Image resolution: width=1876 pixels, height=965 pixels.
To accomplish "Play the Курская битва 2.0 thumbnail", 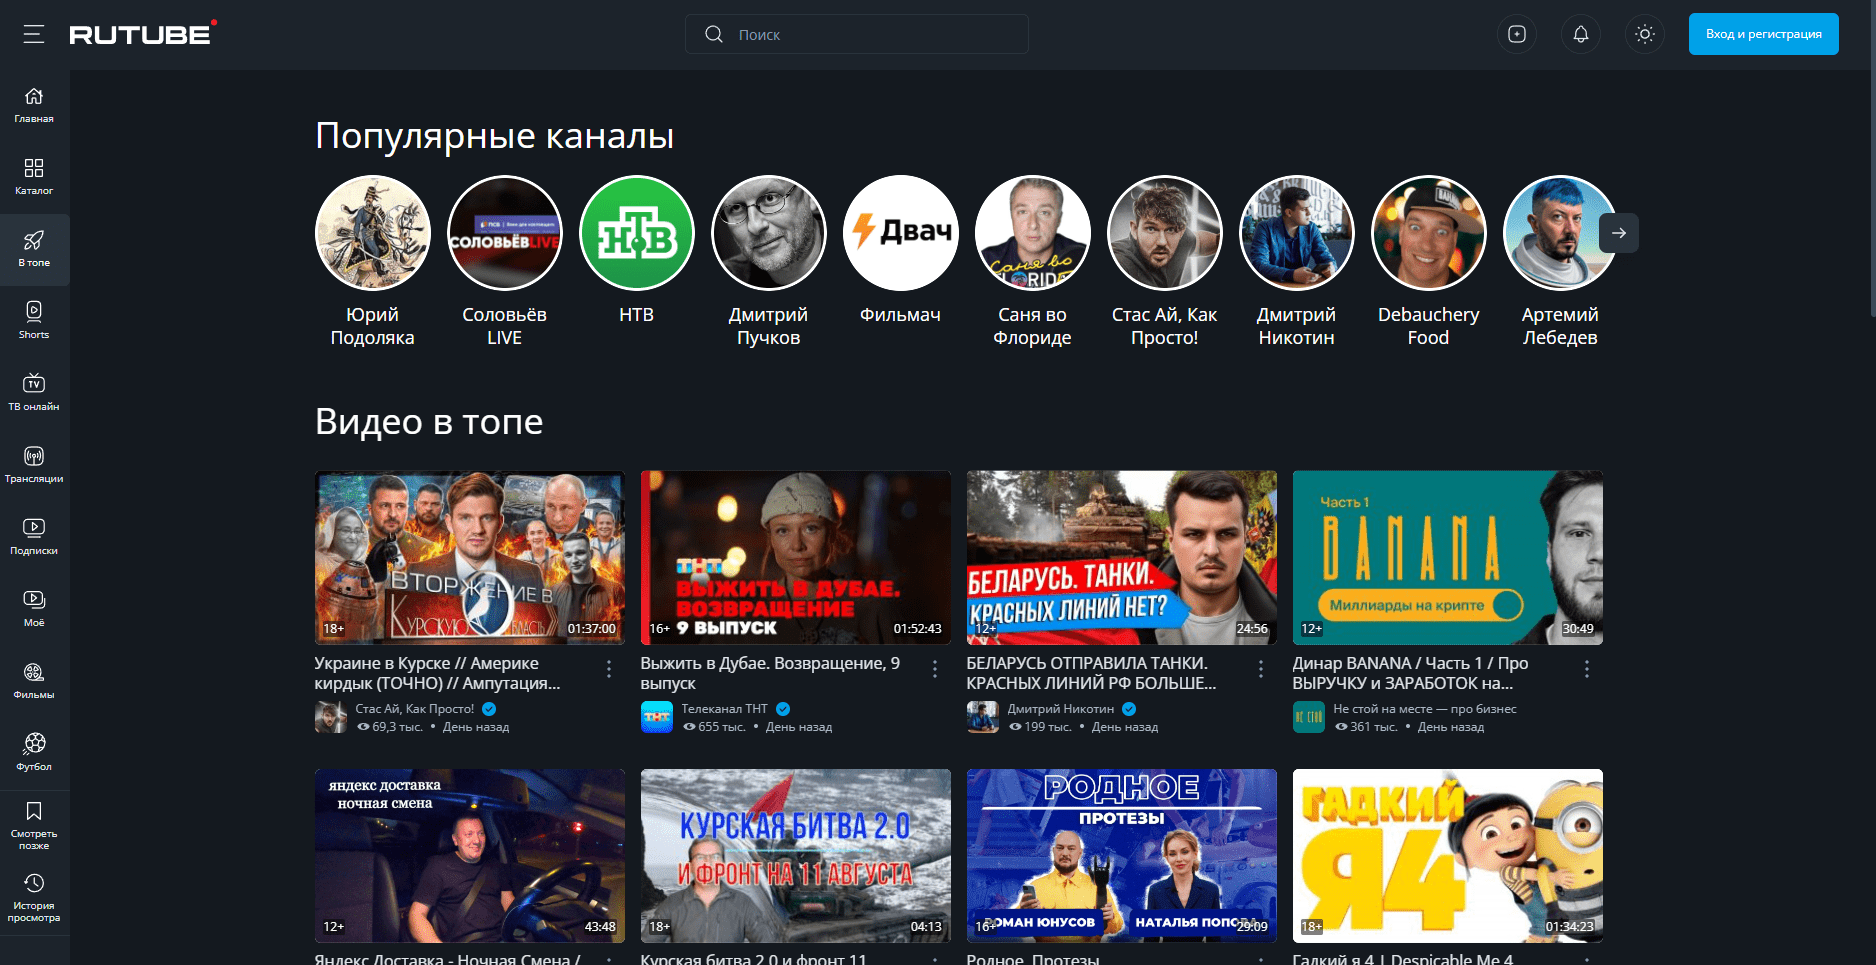I will [796, 856].
